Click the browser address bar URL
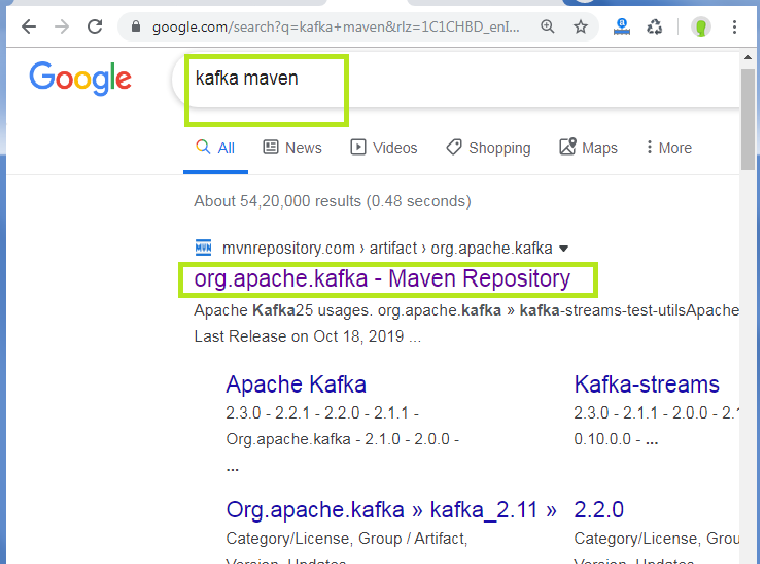The height and width of the screenshot is (564, 760). [335, 27]
